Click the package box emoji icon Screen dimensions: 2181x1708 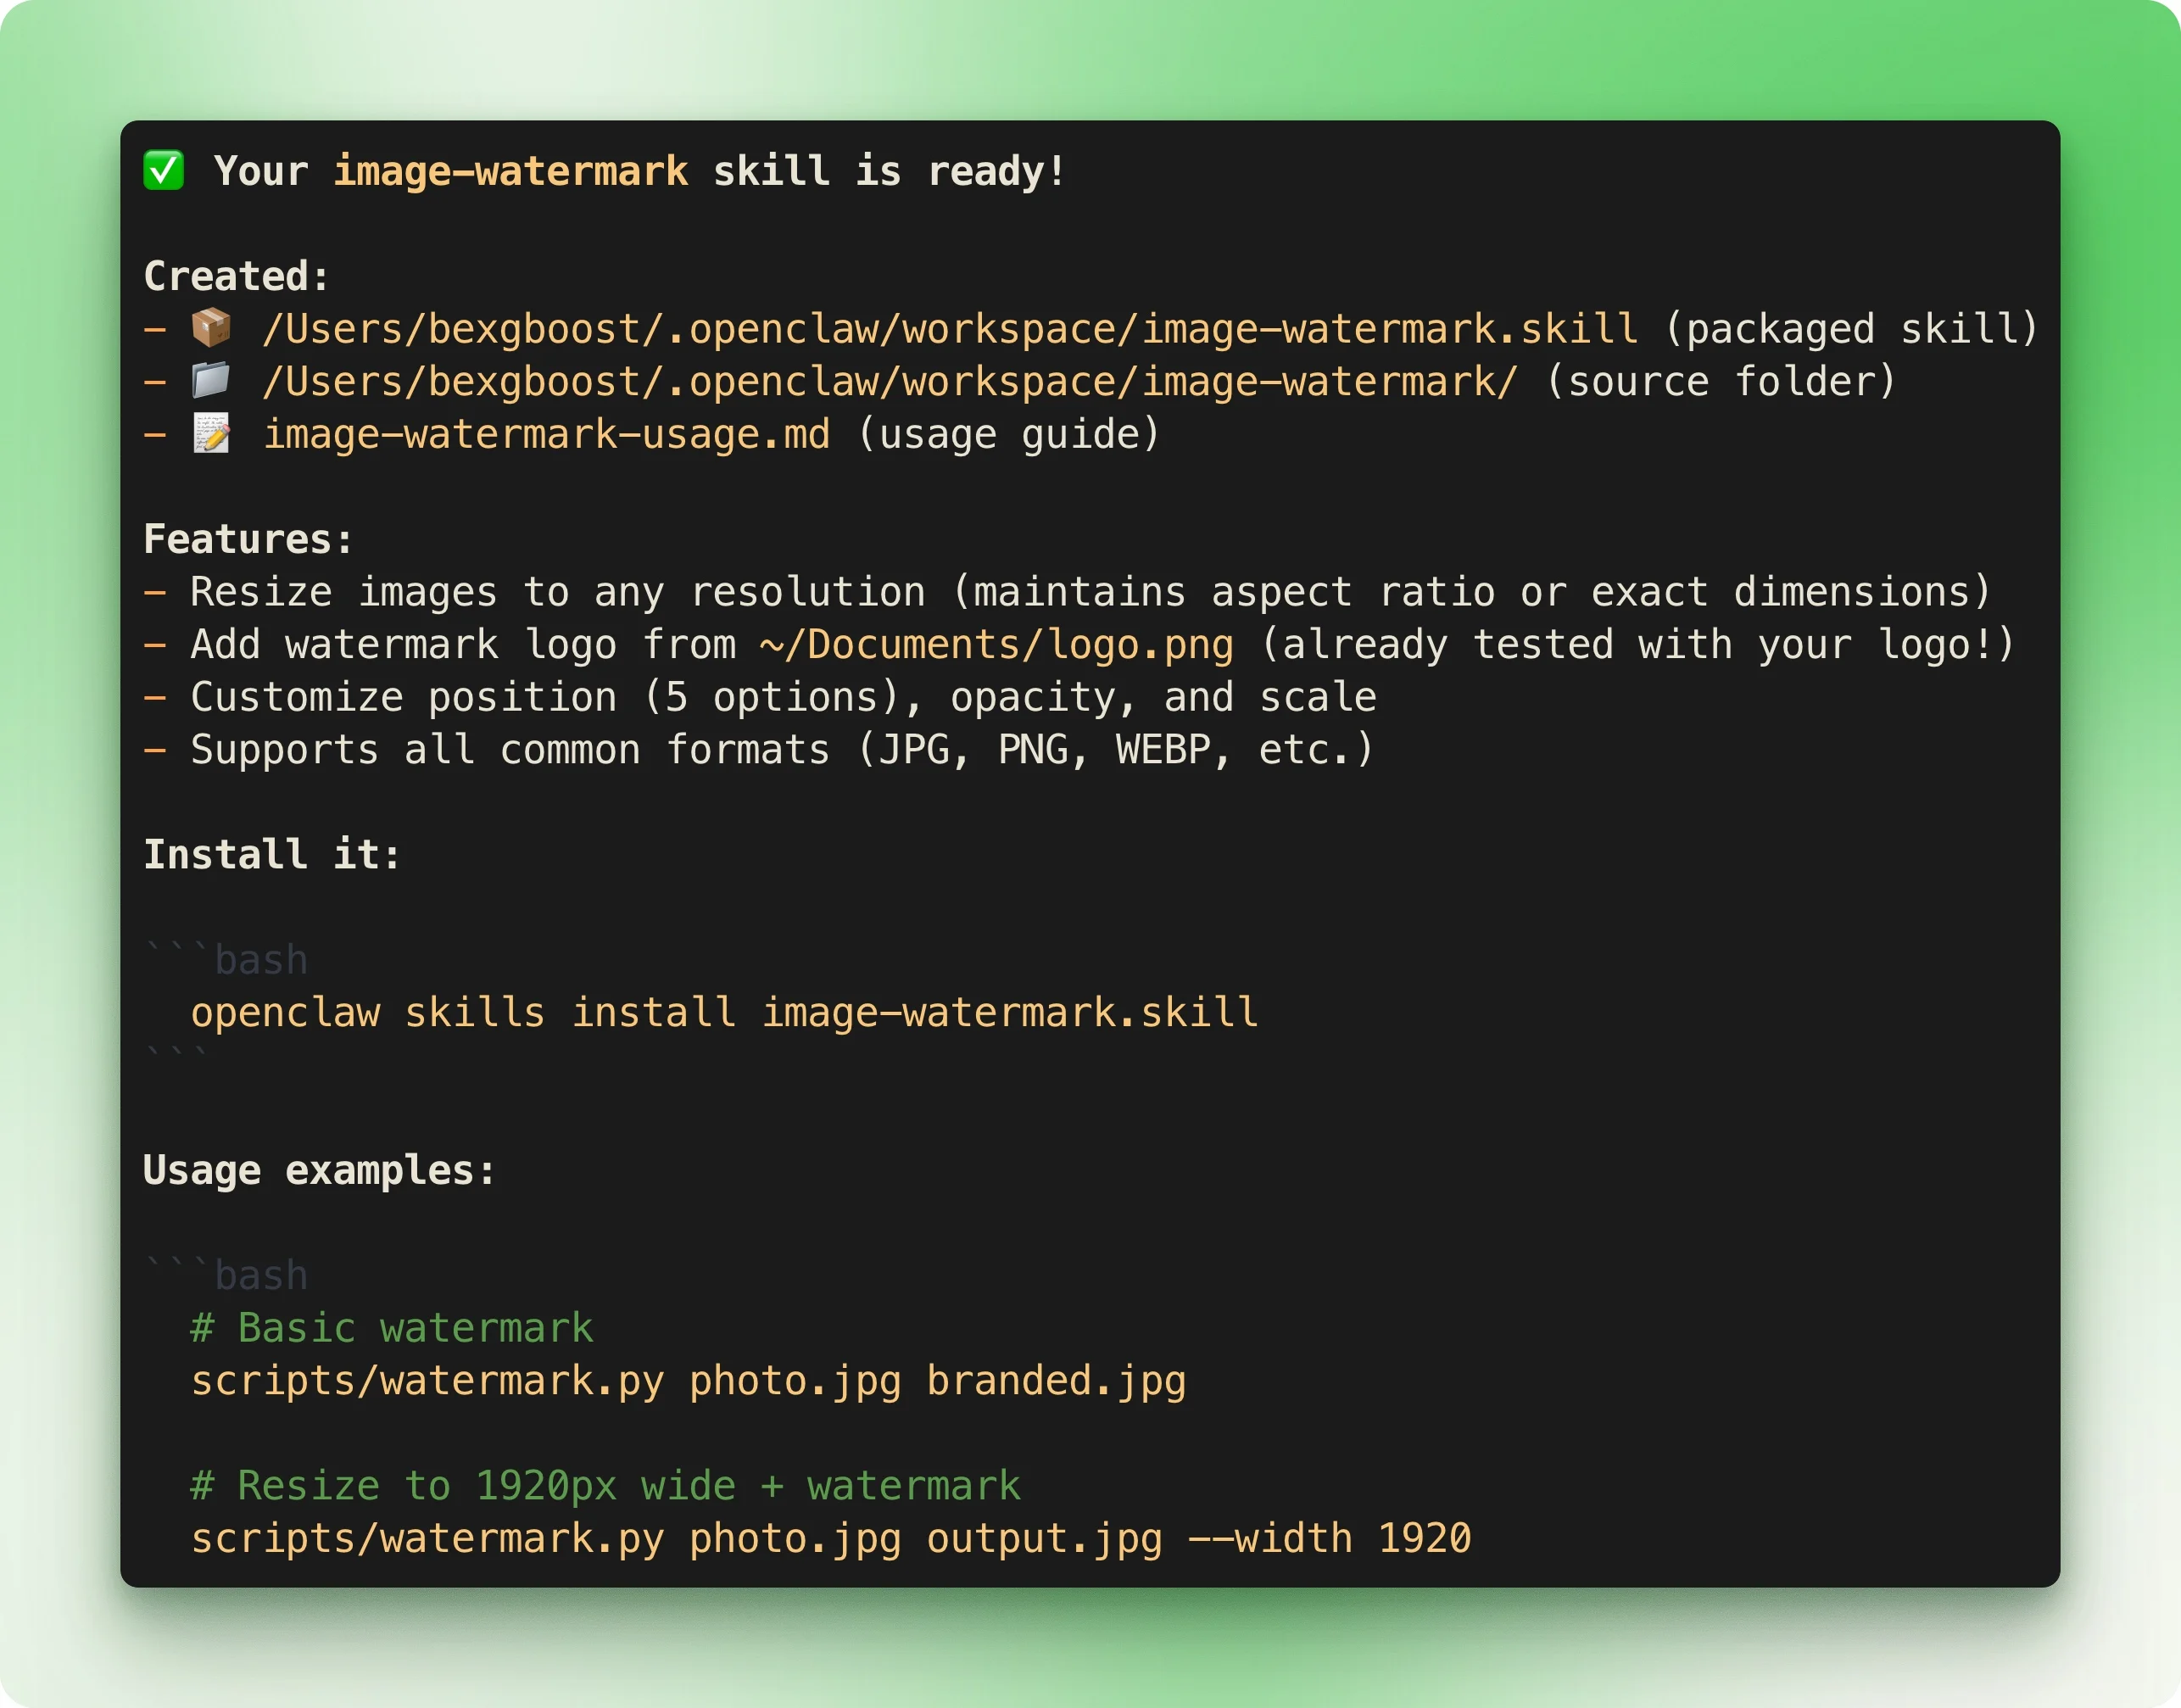(x=211, y=328)
